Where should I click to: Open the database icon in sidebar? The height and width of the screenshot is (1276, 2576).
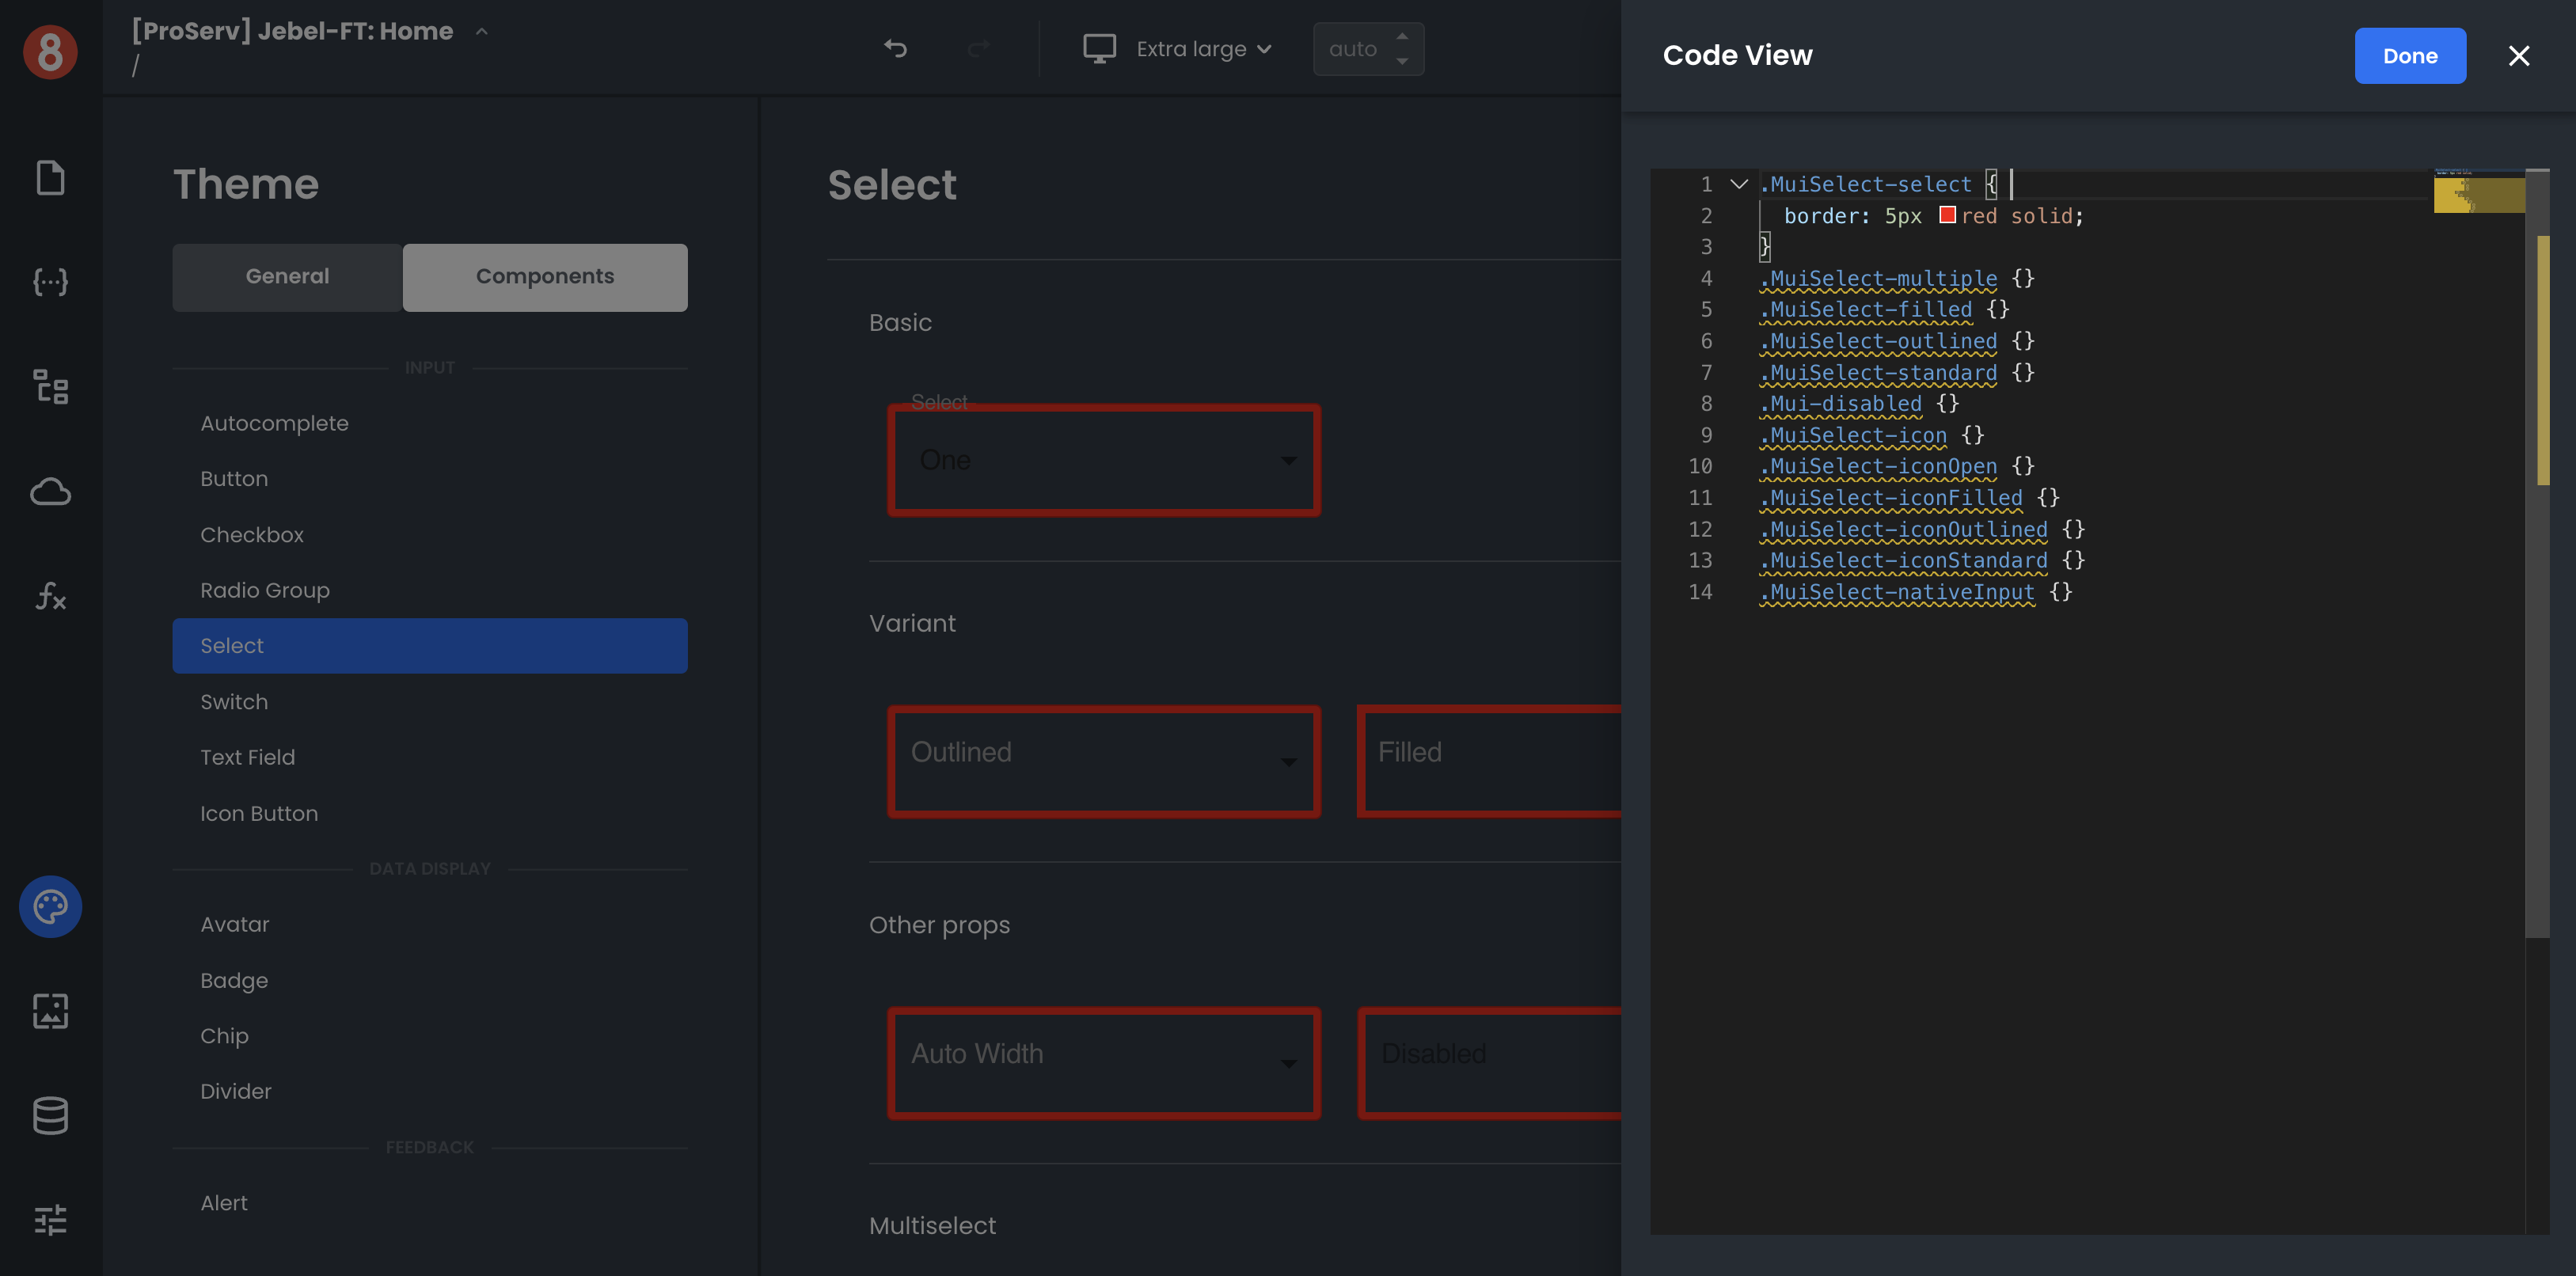[x=50, y=1115]
